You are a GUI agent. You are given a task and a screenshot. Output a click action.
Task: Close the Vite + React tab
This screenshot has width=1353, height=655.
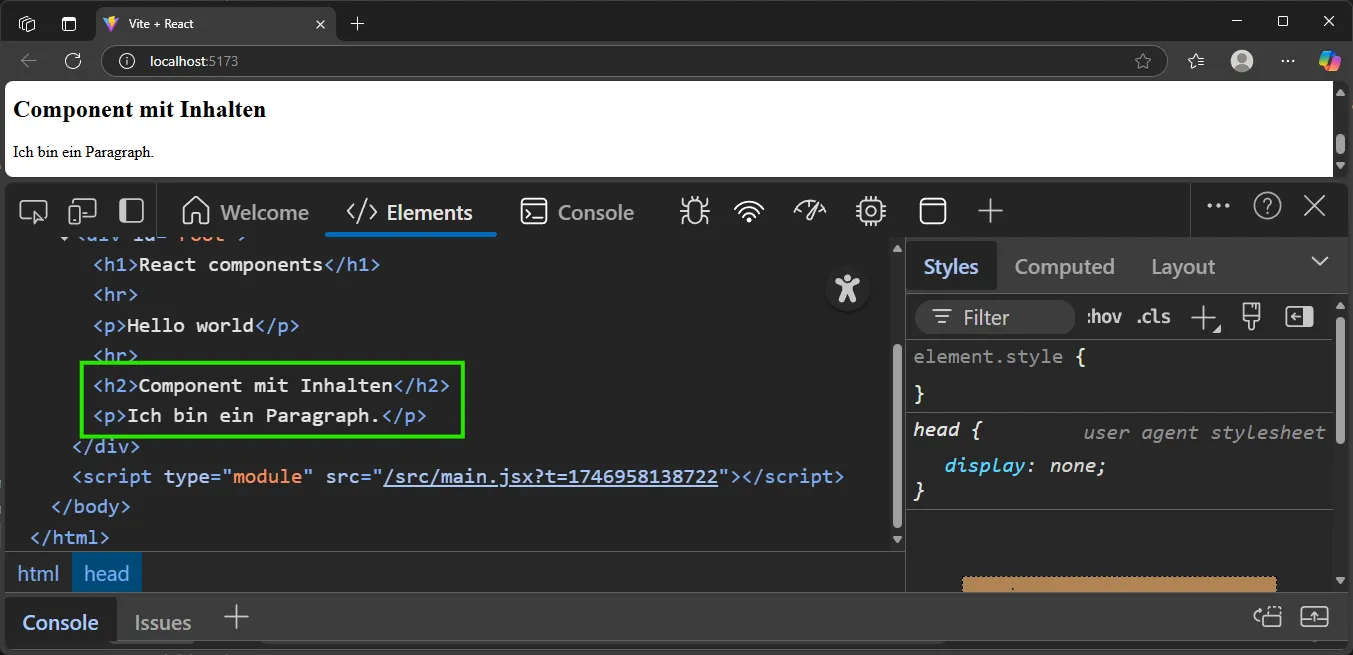318,23
